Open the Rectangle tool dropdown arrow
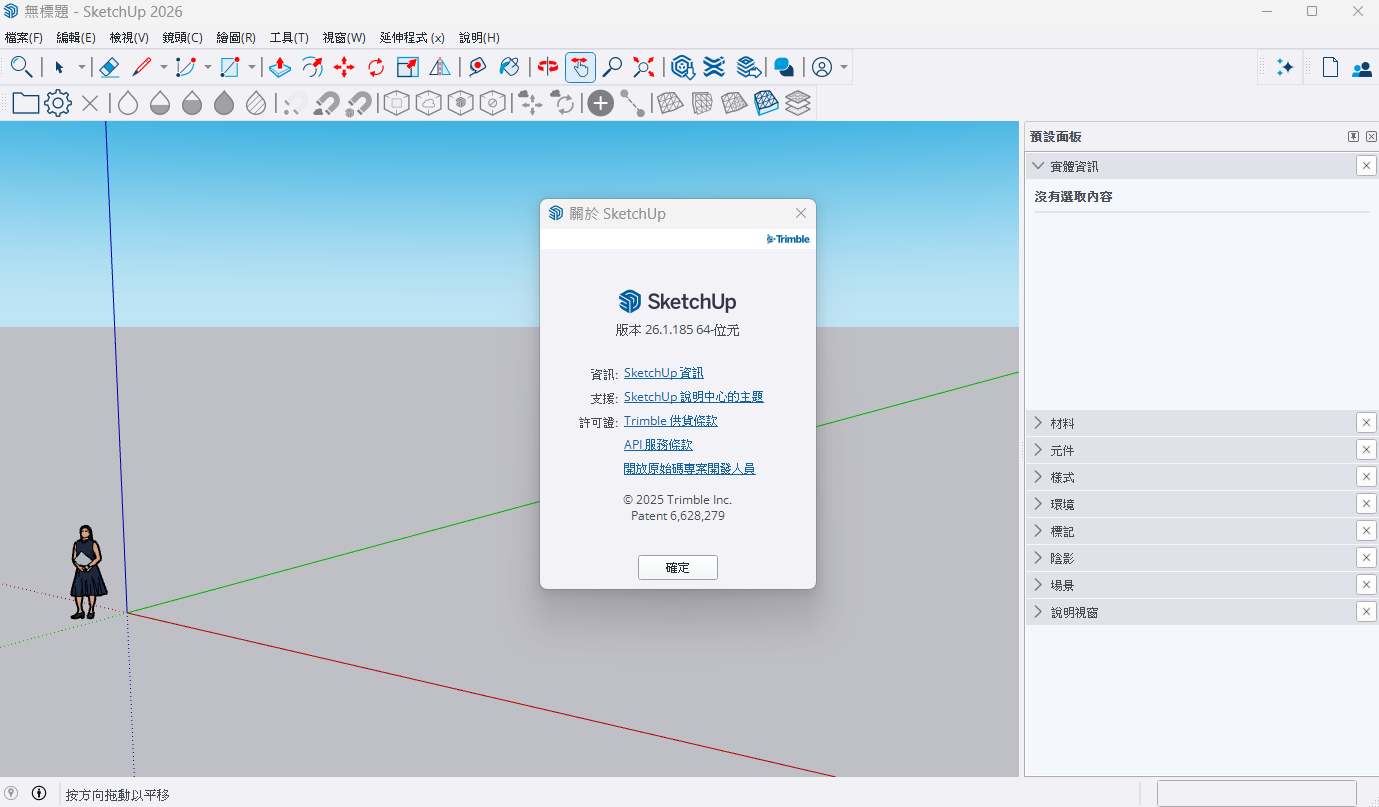This screenshot has width=1379, height=807. [251, 68]
